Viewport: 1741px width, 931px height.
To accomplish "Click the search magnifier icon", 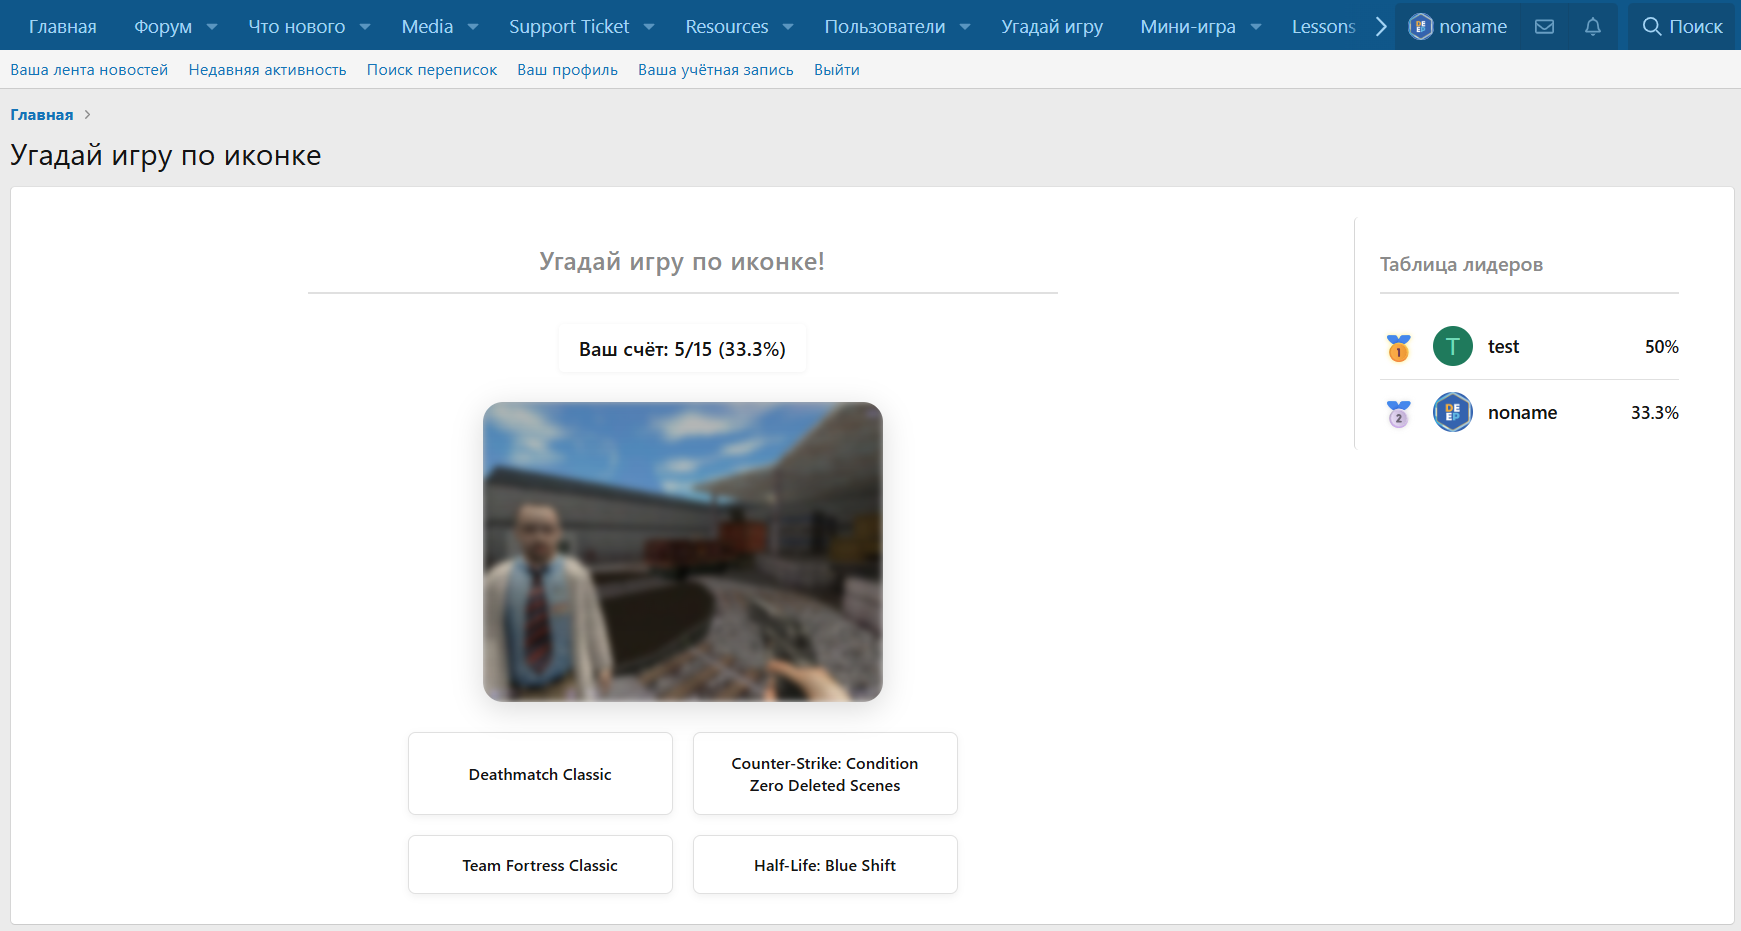I will coord(1652,27).
